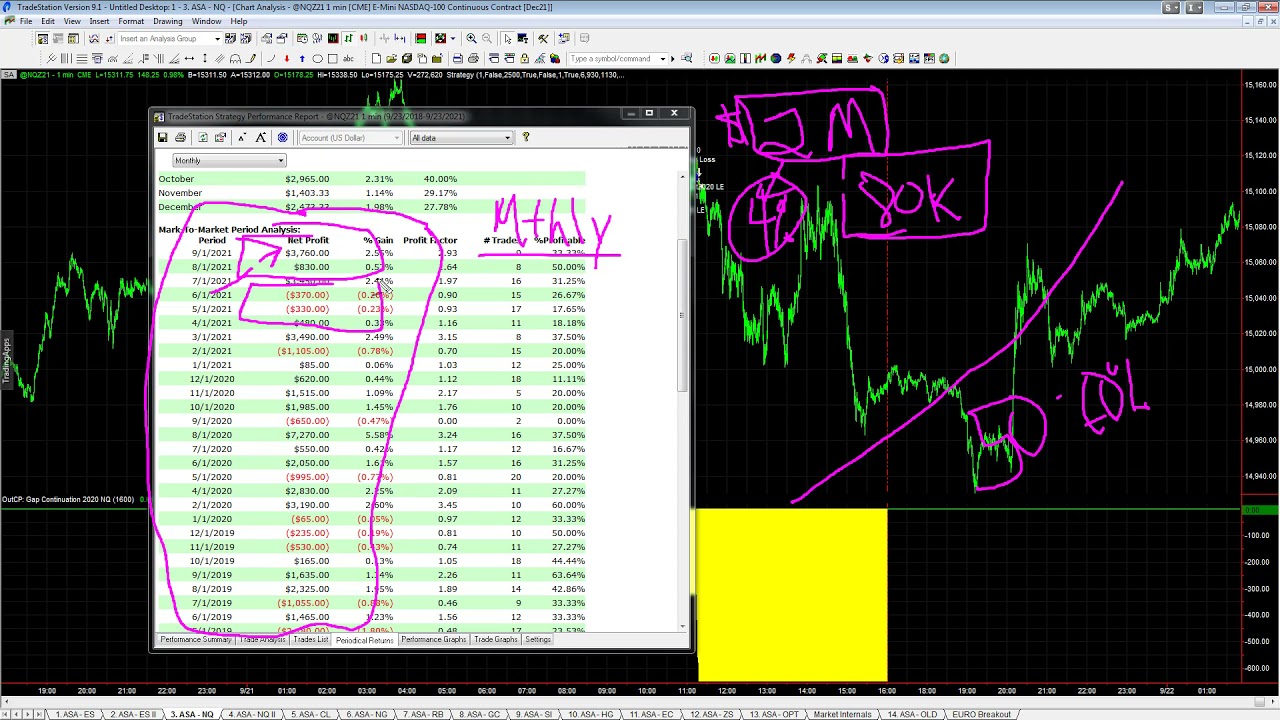Open the report Settings tab
This screenshot has width=1280, height=720.
tap(538, 640)
